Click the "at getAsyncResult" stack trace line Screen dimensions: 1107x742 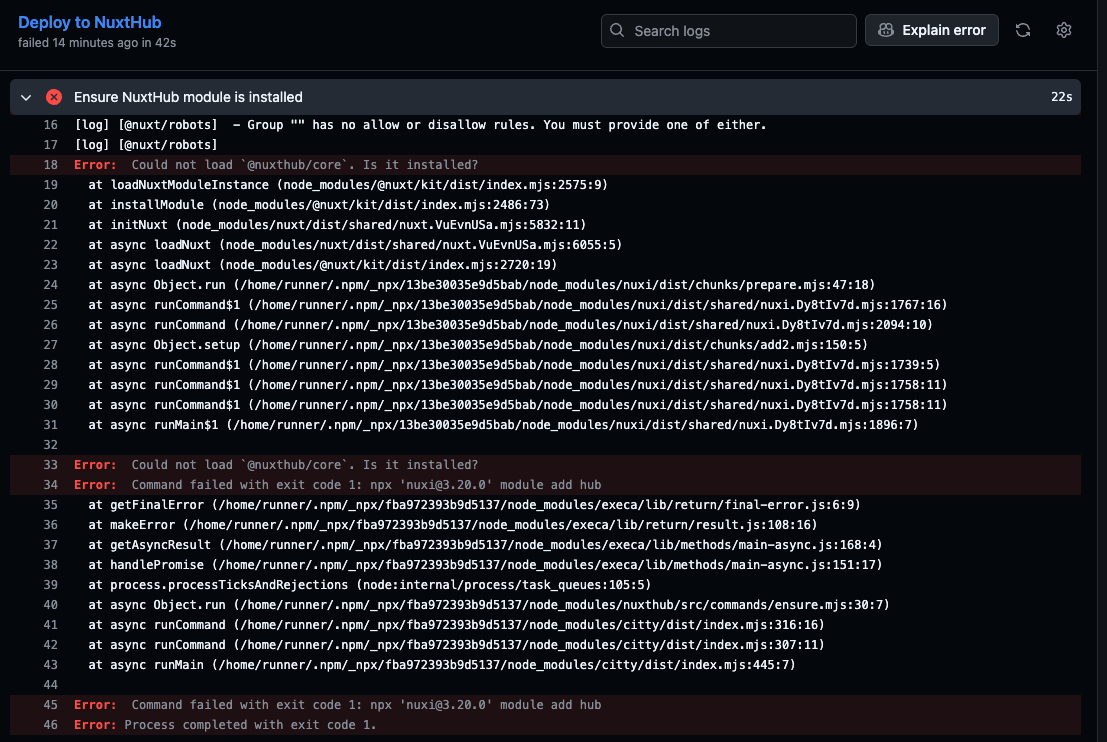point(485,545)
